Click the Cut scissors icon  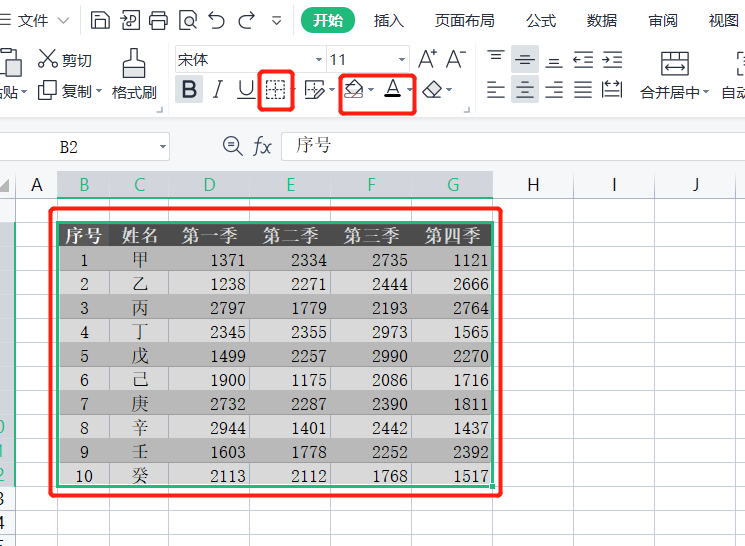coord(48,60)
